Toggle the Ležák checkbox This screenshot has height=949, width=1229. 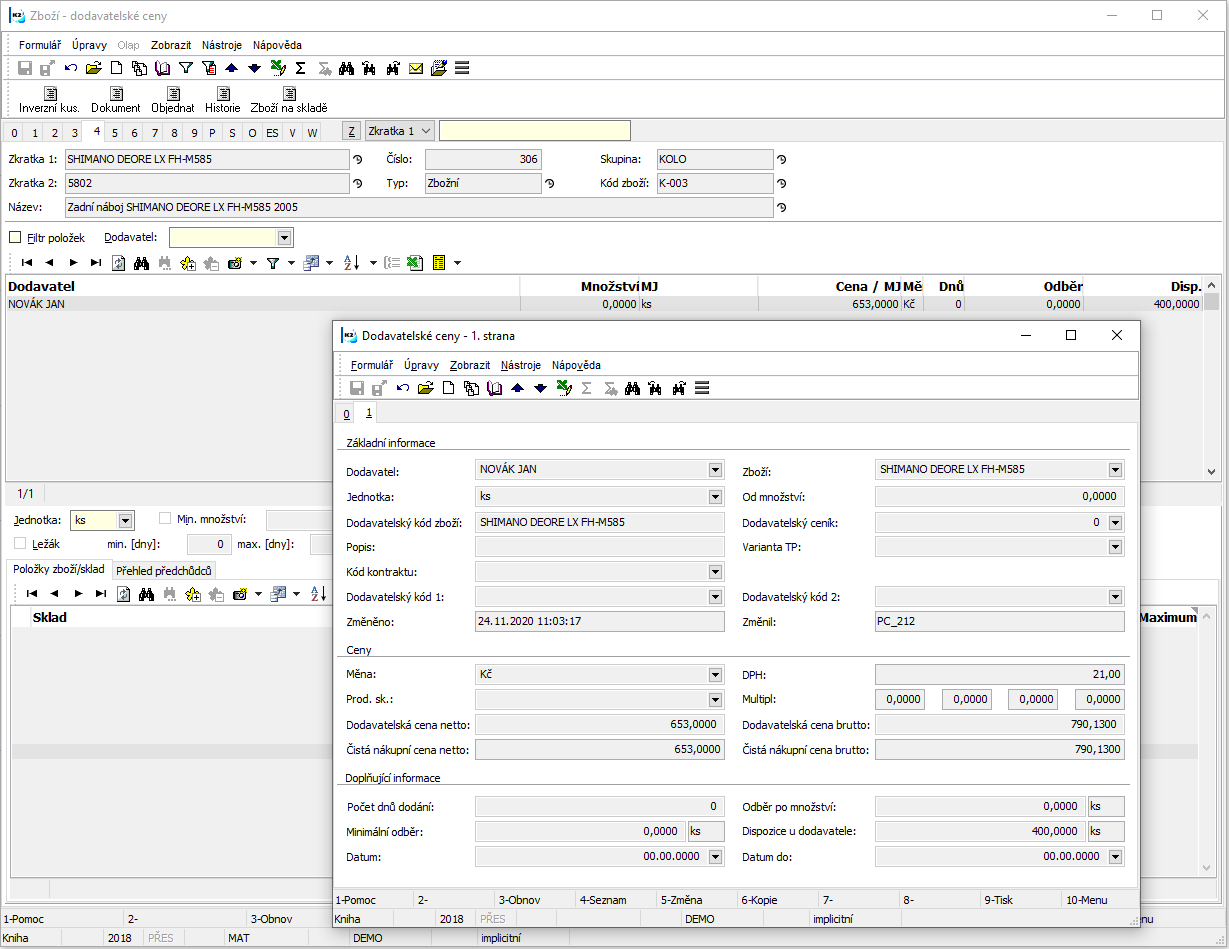[x=21, y=543]
